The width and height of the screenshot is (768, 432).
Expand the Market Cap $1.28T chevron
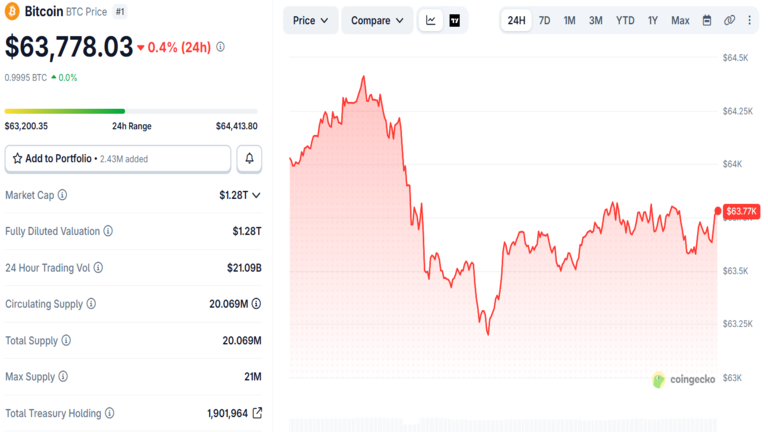[256, 195]
